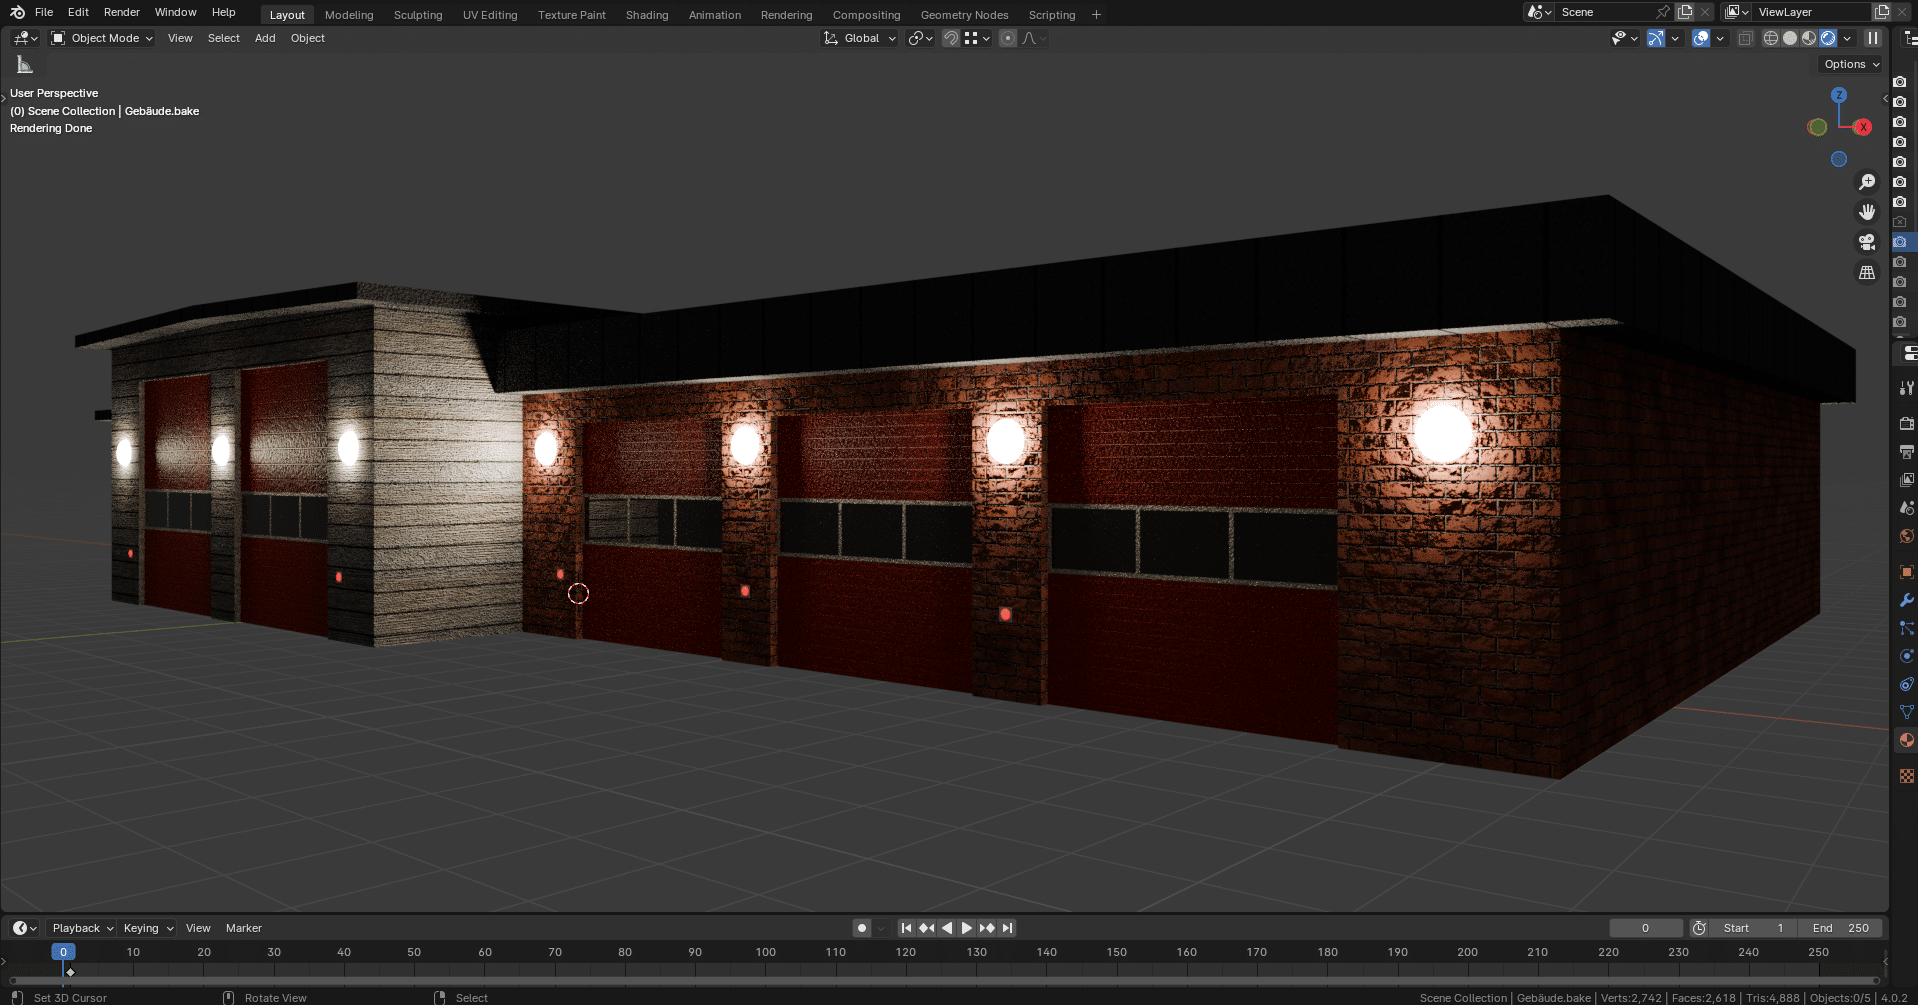Click the pan hand viewport gizmo
The width and height of the screenshot is (1918, 1005).
tap(1867, 212)
